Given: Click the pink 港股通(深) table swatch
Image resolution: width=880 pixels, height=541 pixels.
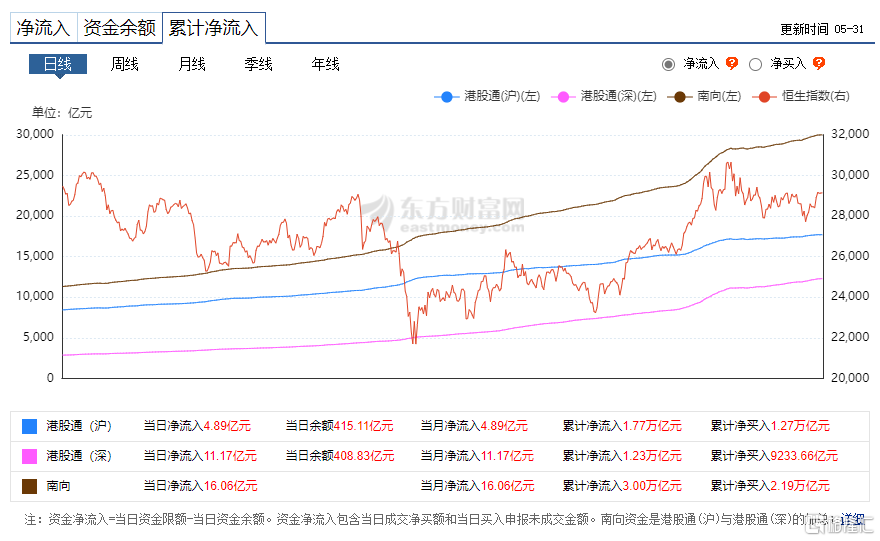Looking at the screenshot, I should pyautogui.click(x=29, y=456).
